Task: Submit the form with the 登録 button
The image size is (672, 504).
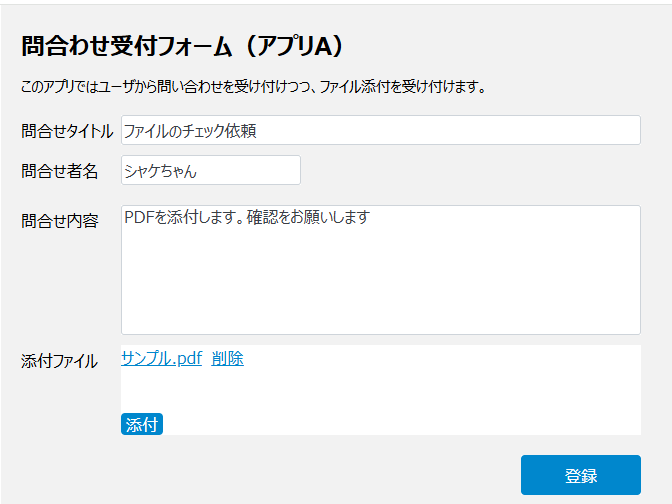Action: (580, 475)
